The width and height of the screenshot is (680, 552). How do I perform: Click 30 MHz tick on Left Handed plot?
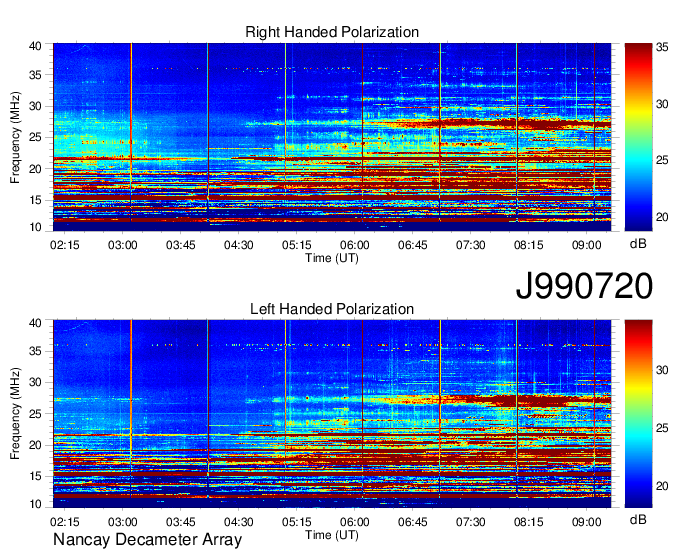click(x=35, y=382)
